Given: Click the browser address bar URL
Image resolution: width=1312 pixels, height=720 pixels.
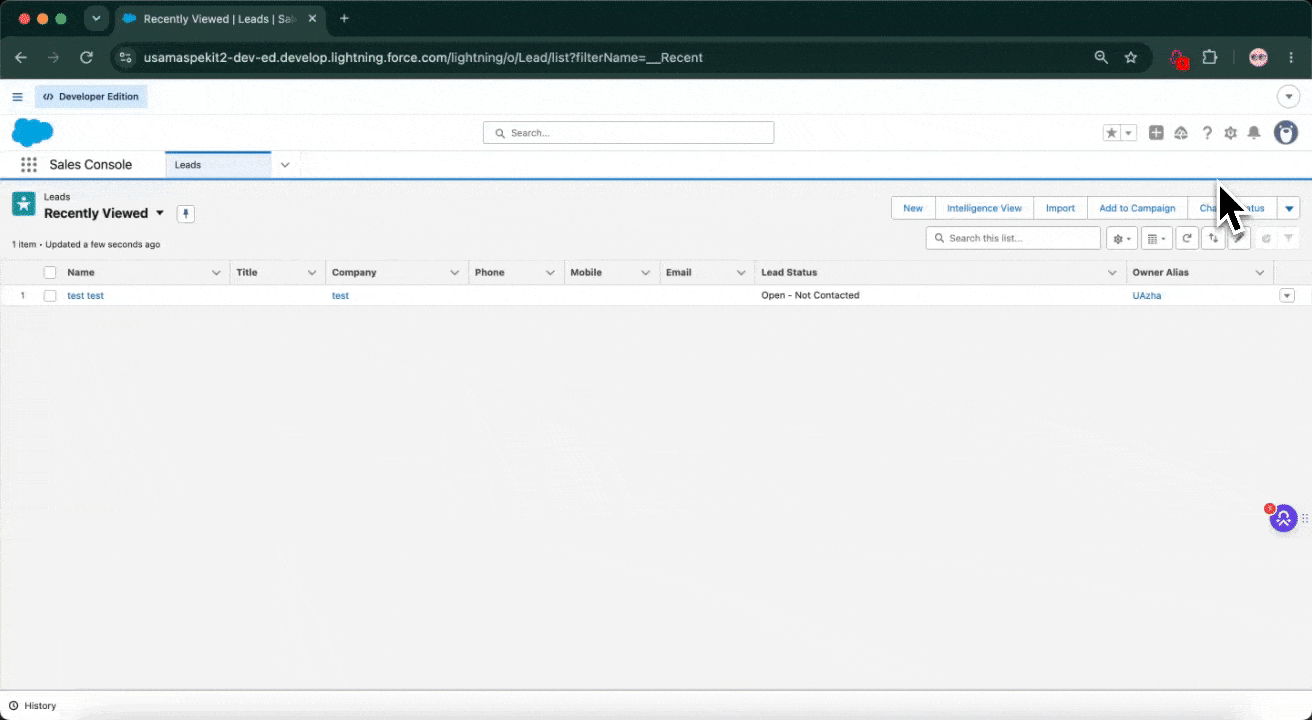Looking at the screenshot, I should point(423,58).
